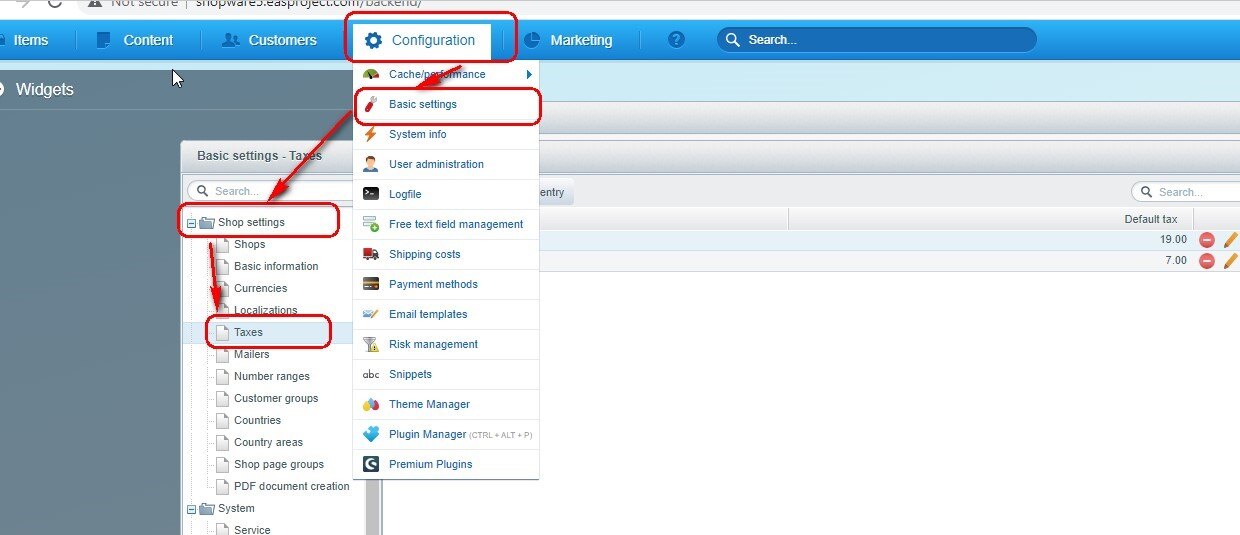The image size is (1240, 535).
Task: Open Number ranges in the settings tree
Action: point(271,376)
